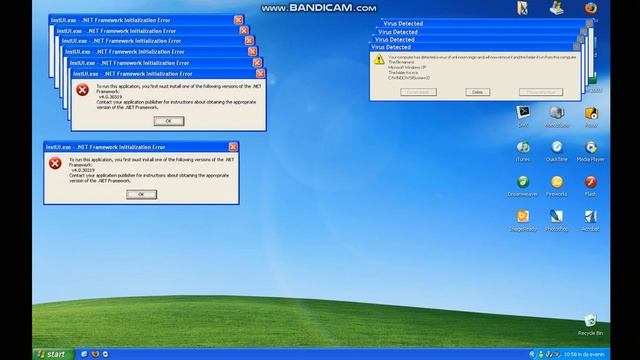
Task: Close the backmost stacked .NET error window
Action: [238, 20]
